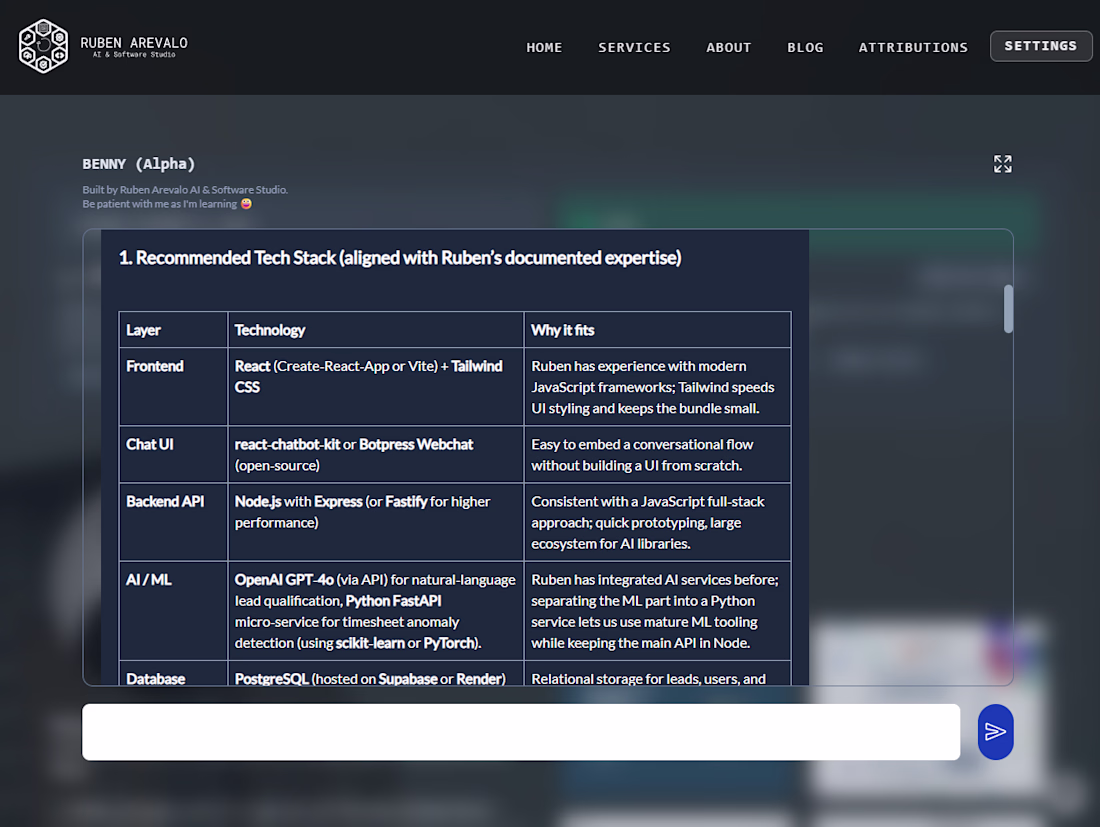1100x827 pixels.
Task: Click 'Ruben has integrated AI services' cell
Action: (657, 611)
